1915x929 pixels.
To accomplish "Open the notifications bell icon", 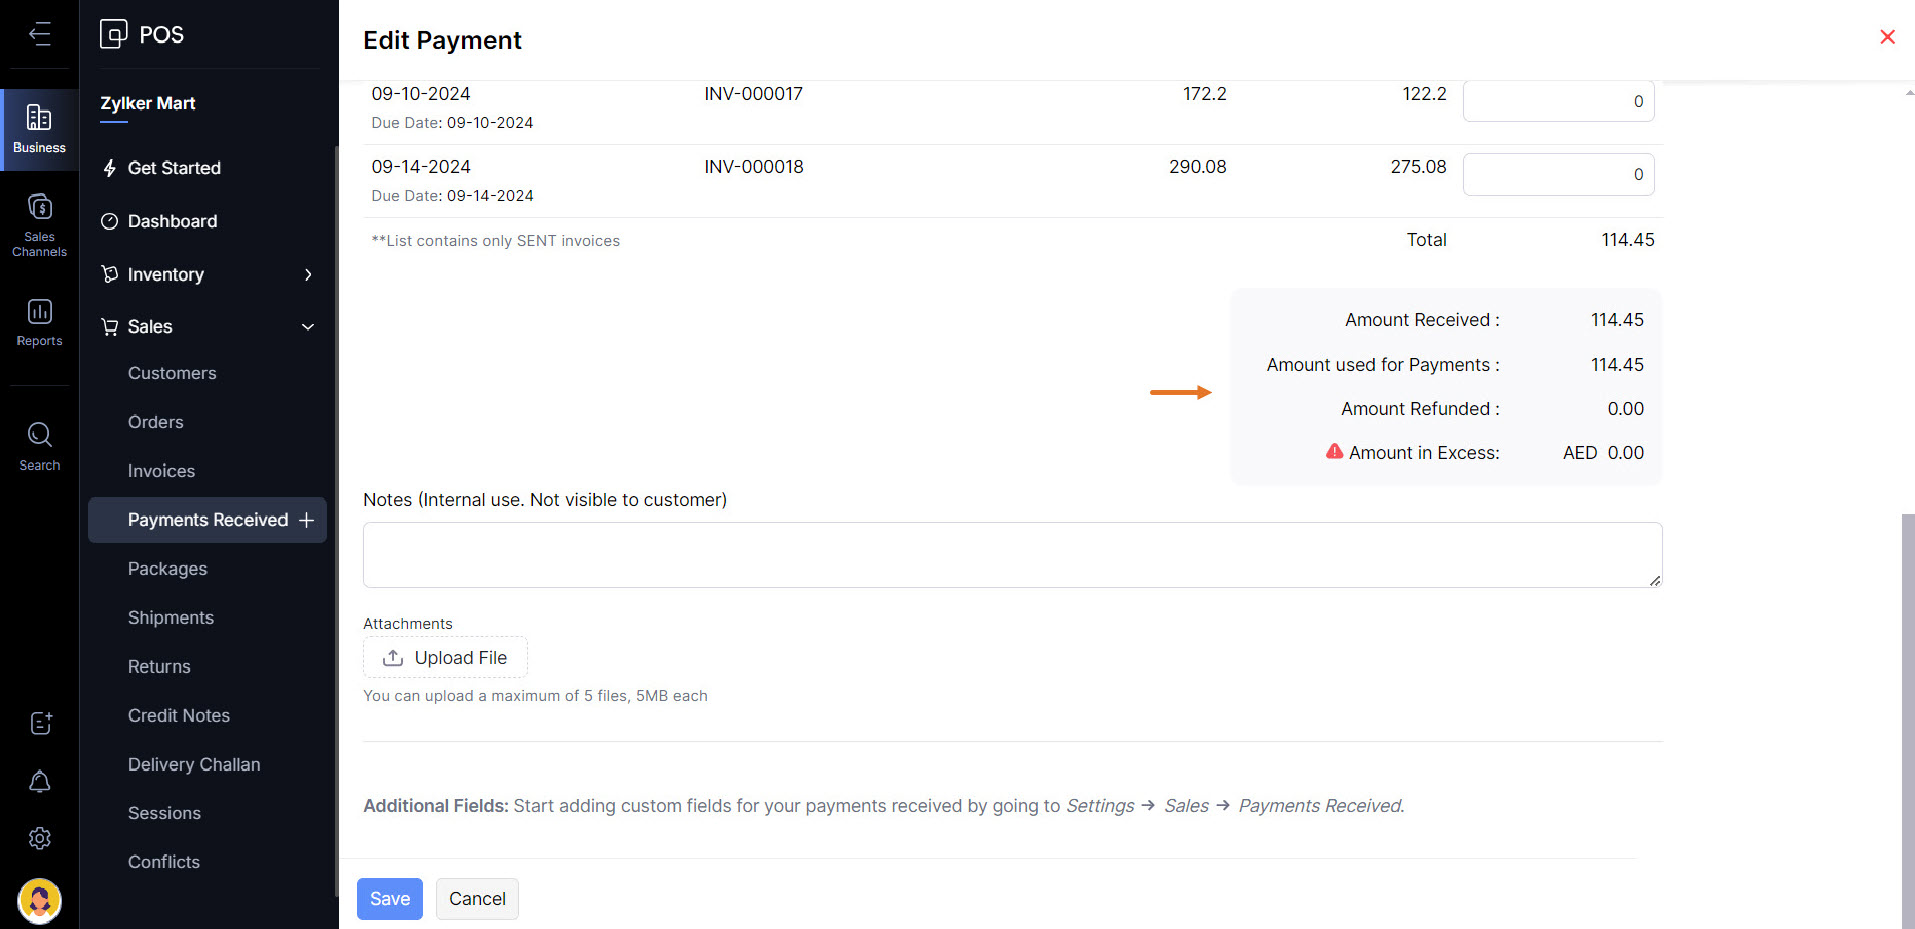I will click(x=40, y=781).
